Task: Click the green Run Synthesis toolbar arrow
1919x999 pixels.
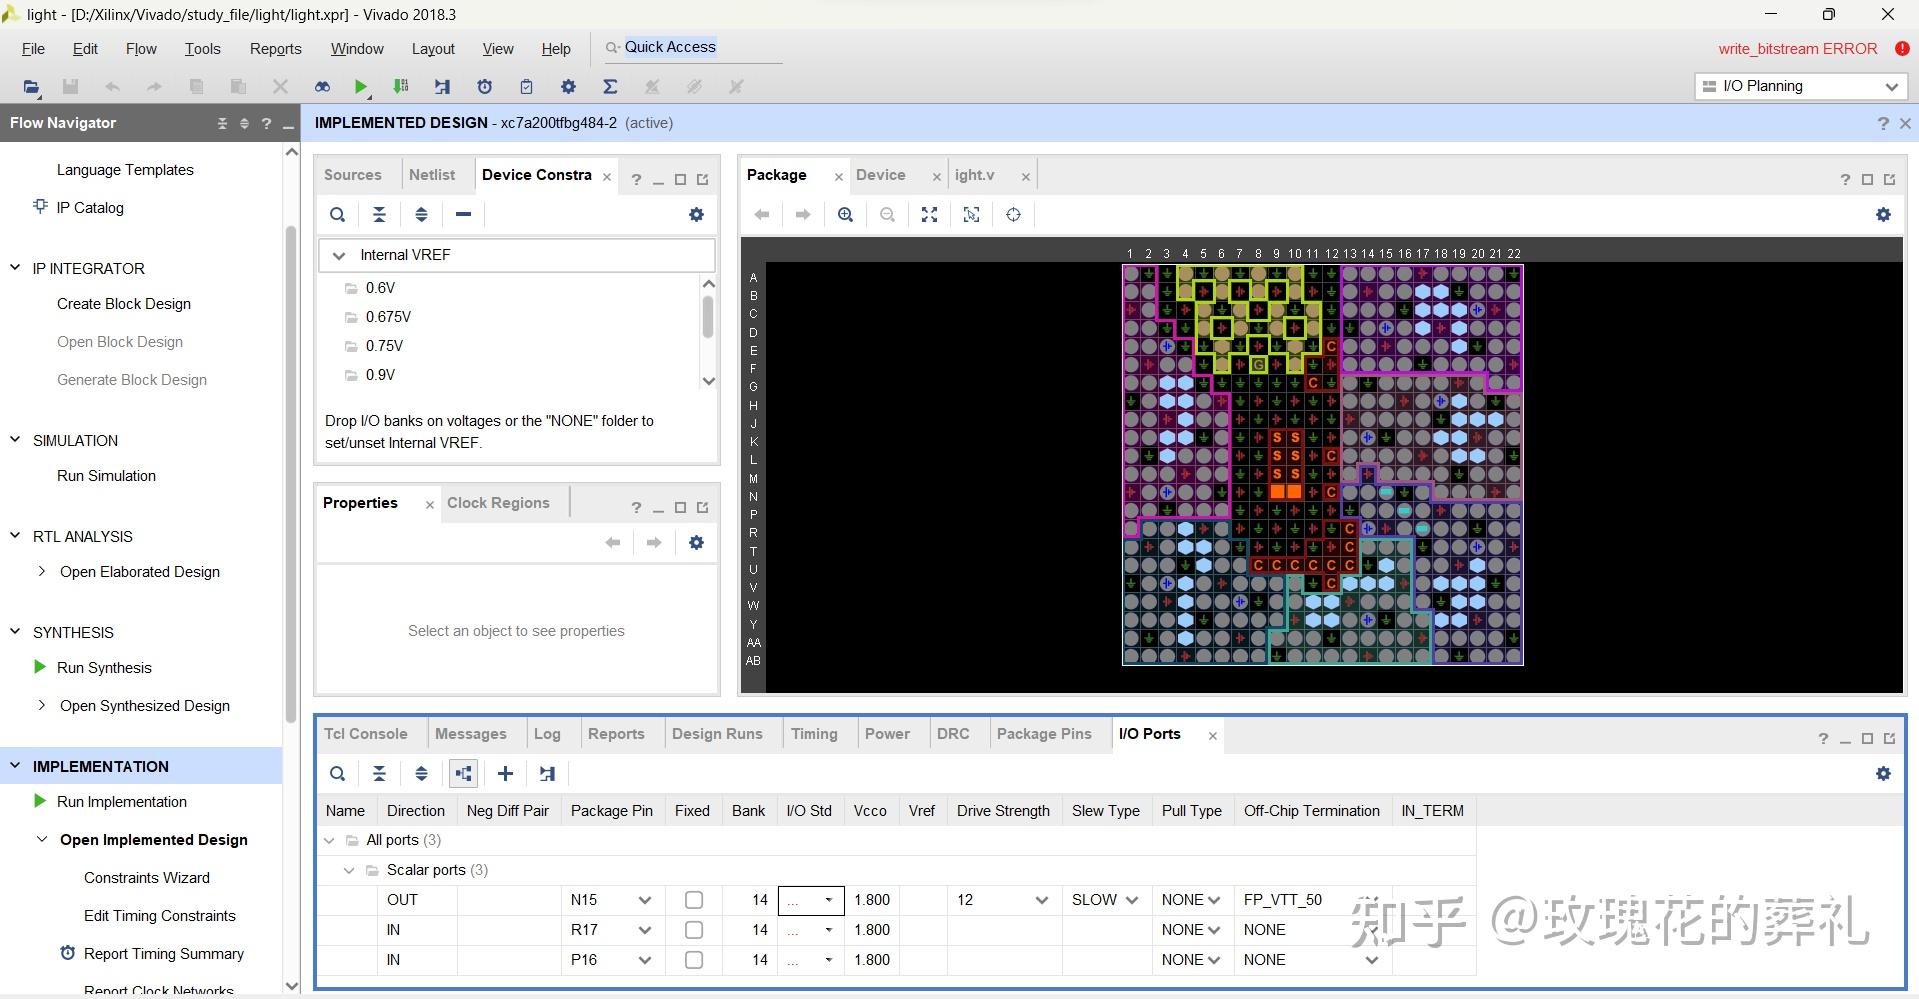Action: click(x=361, y=87)
